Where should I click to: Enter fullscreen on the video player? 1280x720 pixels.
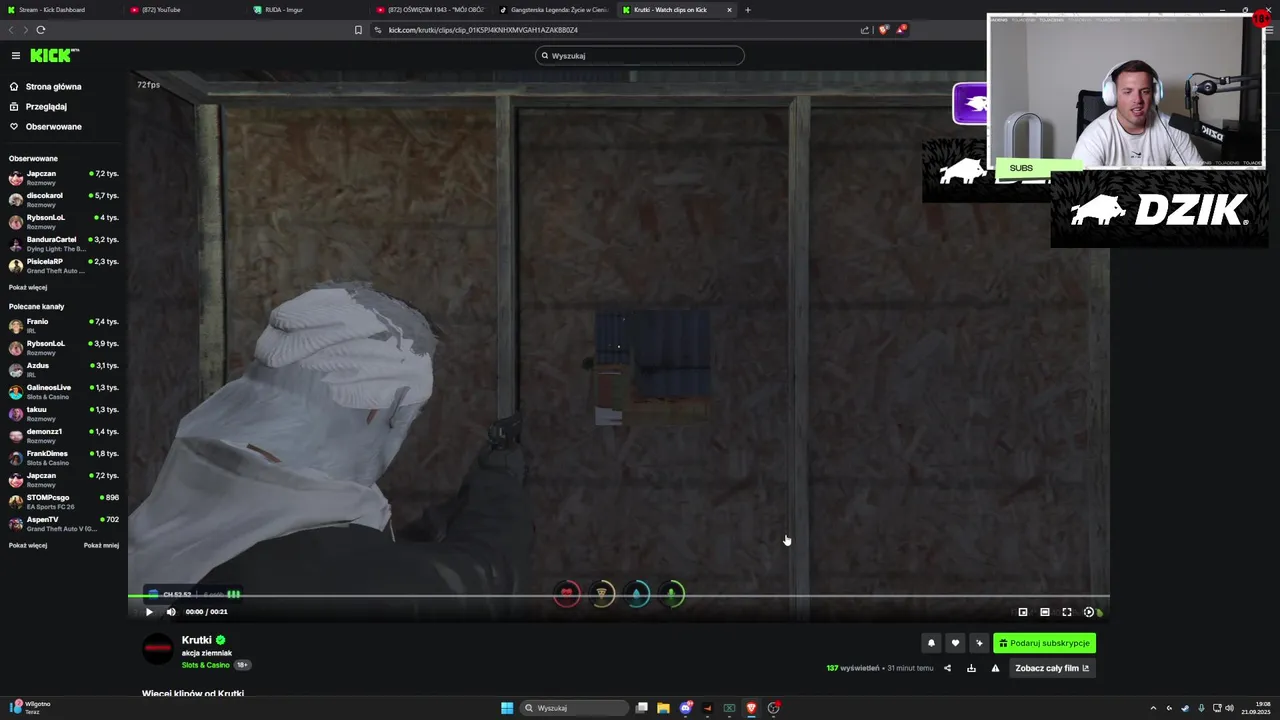(x=1067, y=612)
